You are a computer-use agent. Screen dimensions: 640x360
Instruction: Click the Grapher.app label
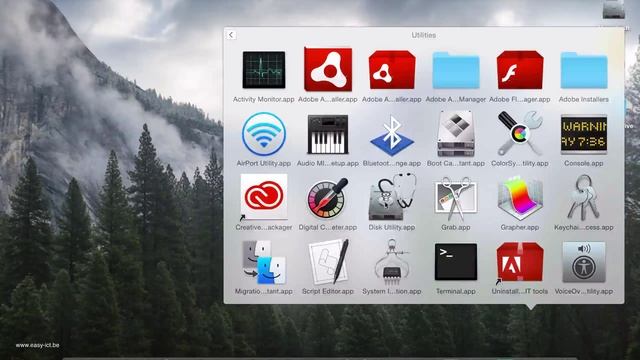pos(520,227)
